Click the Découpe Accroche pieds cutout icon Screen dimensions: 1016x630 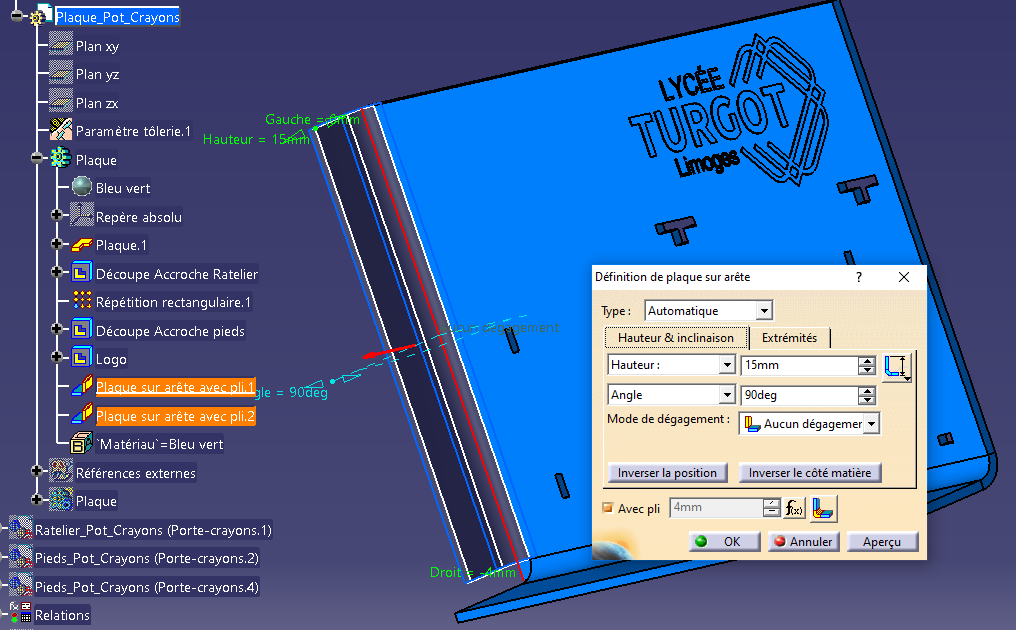click(82, 330)
